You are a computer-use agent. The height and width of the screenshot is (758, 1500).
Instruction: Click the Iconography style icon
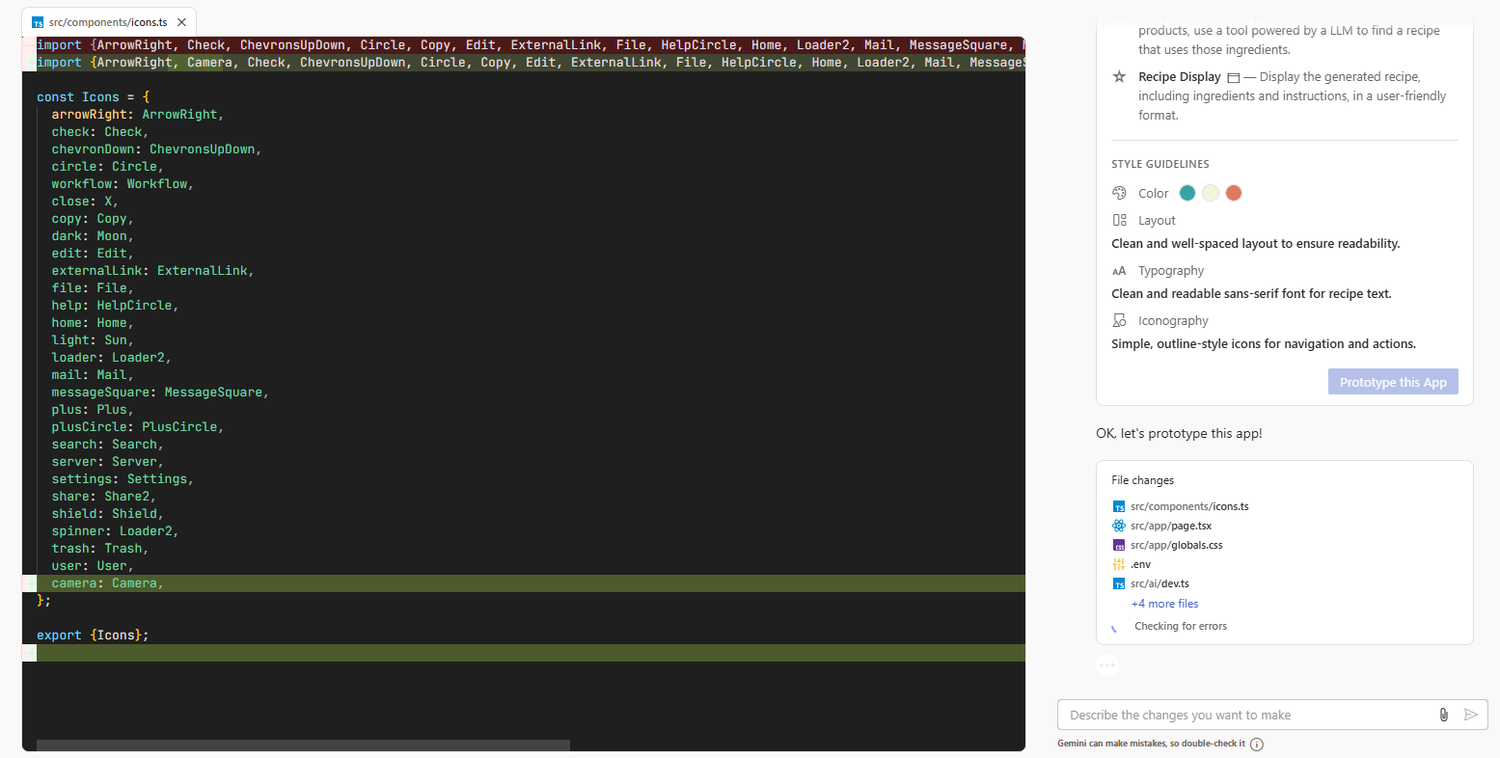1119,321
